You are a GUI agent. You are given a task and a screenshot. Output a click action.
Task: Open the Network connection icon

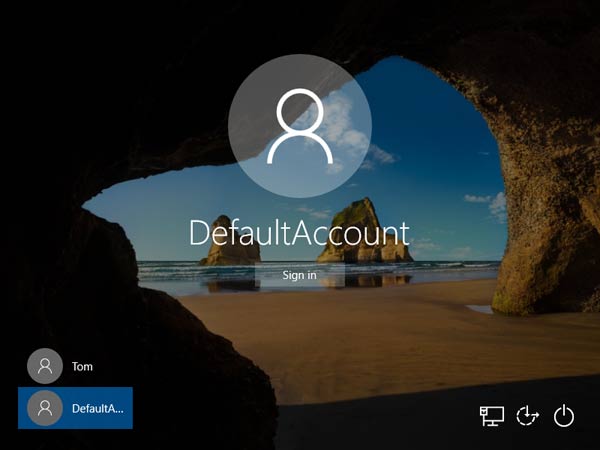point(492,416)
